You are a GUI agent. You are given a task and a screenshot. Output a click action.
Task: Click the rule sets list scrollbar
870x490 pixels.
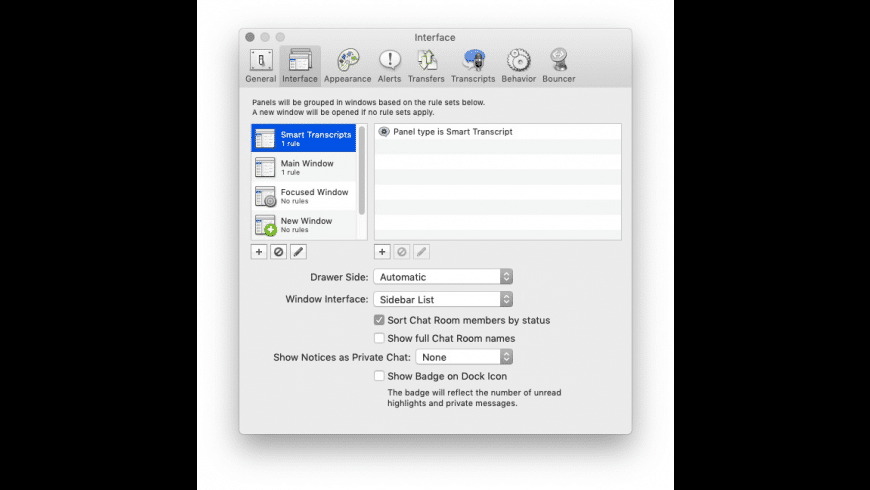(362, 171)
